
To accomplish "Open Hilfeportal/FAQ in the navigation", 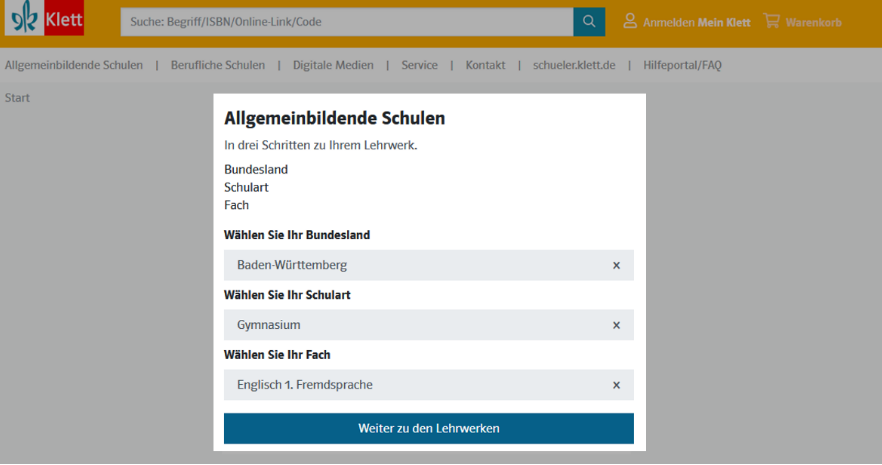I will pos(682,65).
